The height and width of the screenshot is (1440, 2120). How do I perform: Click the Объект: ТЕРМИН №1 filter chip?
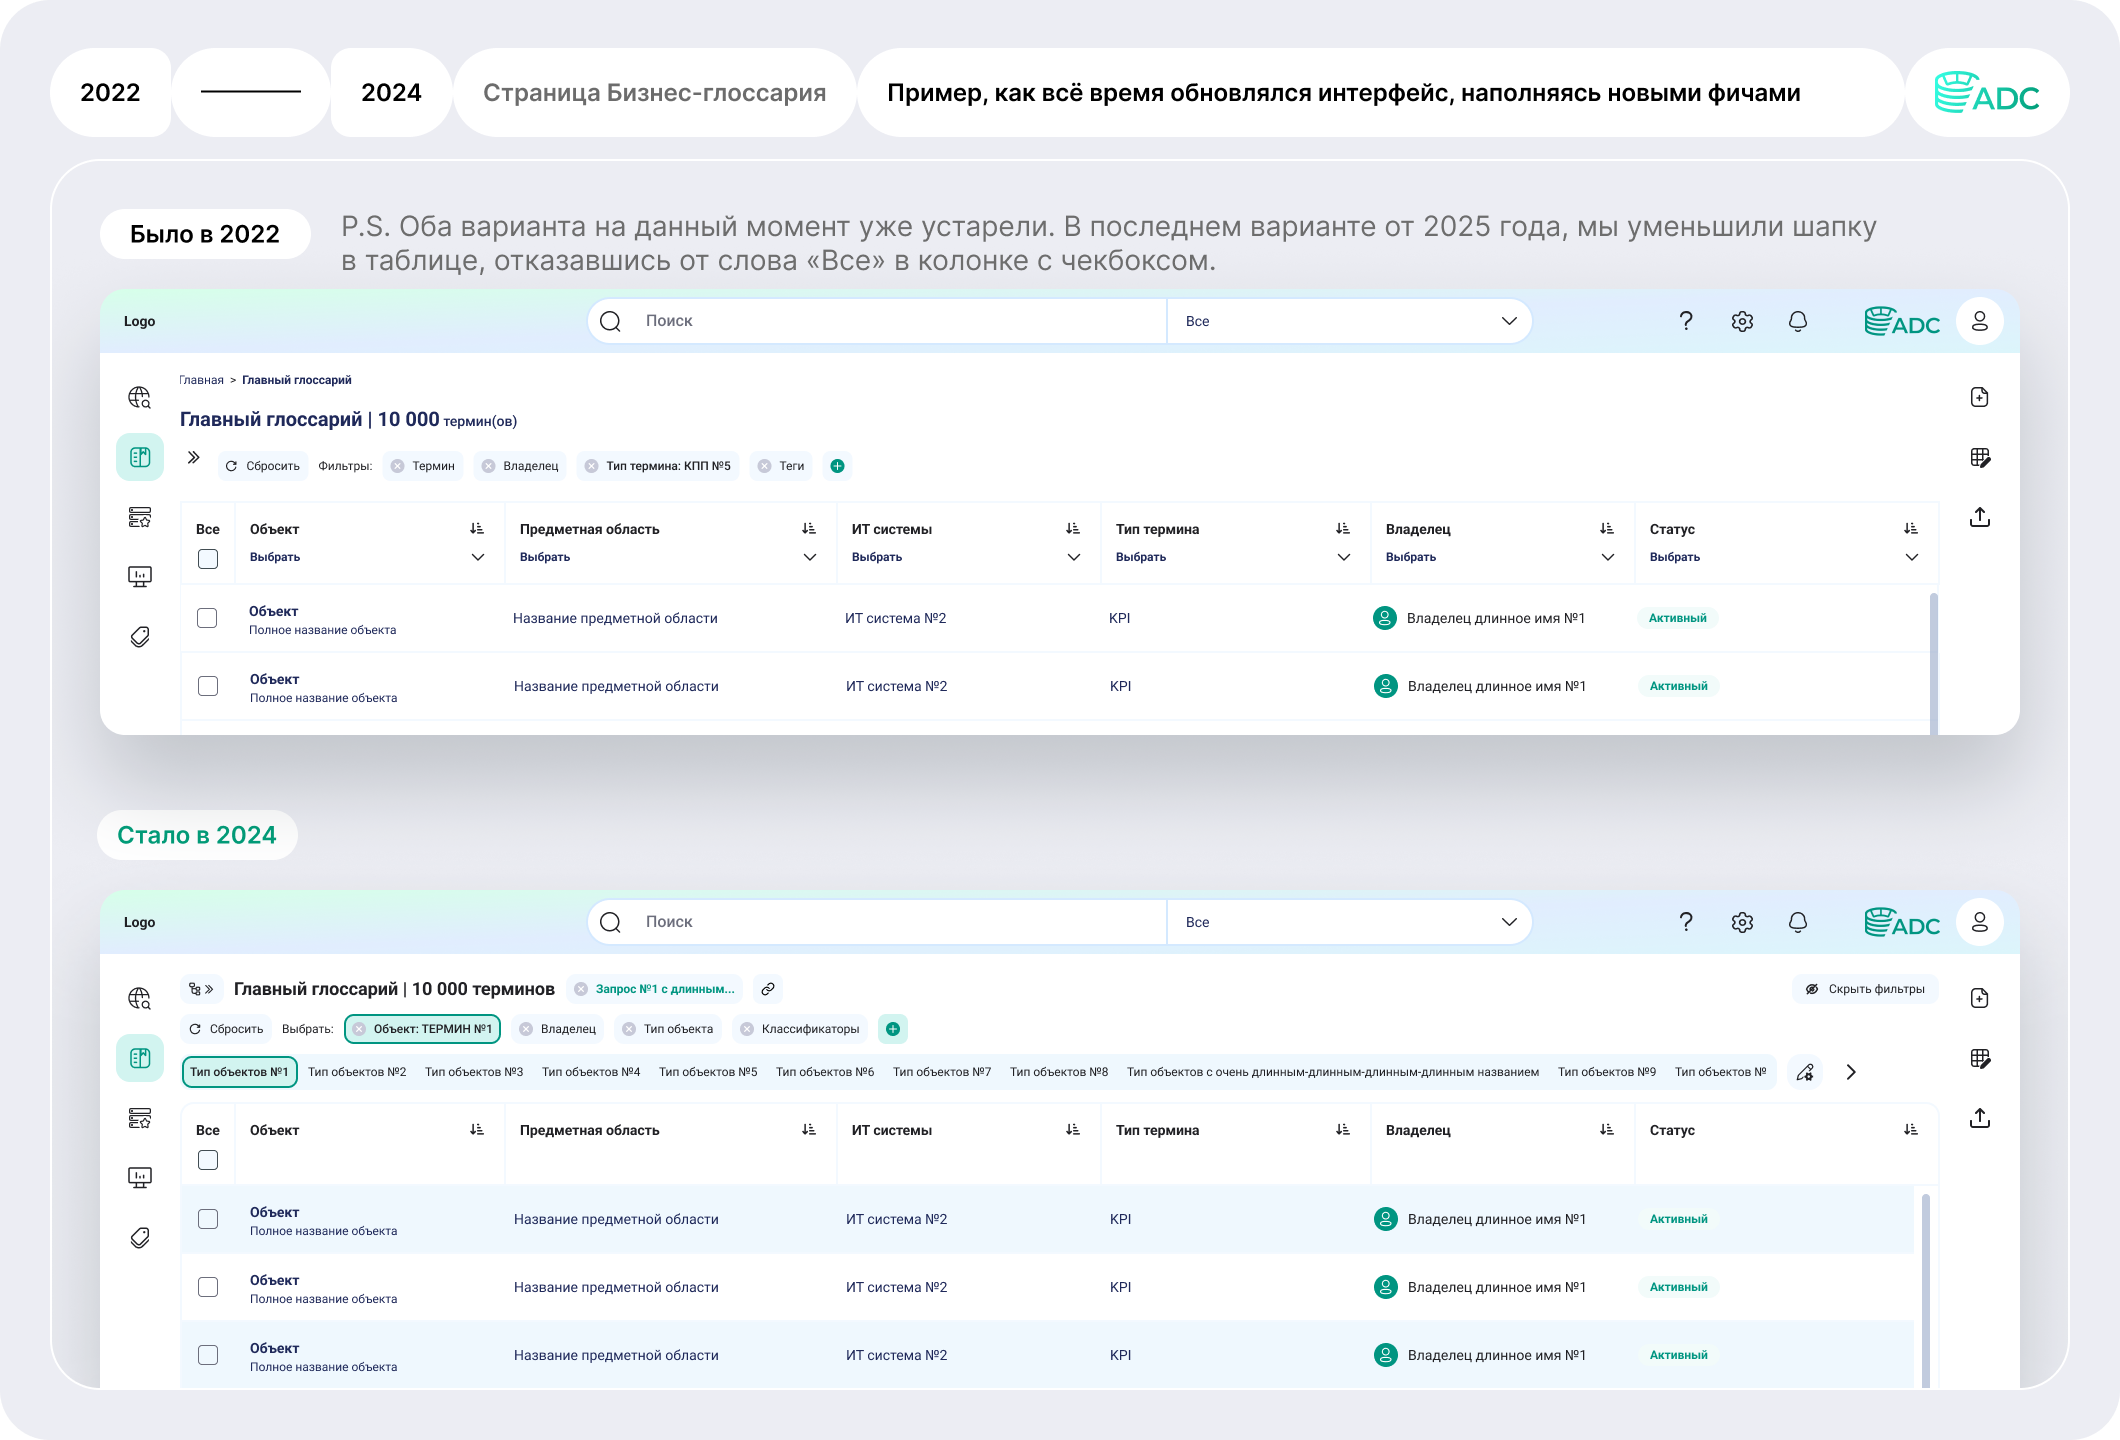point(423,1029)
